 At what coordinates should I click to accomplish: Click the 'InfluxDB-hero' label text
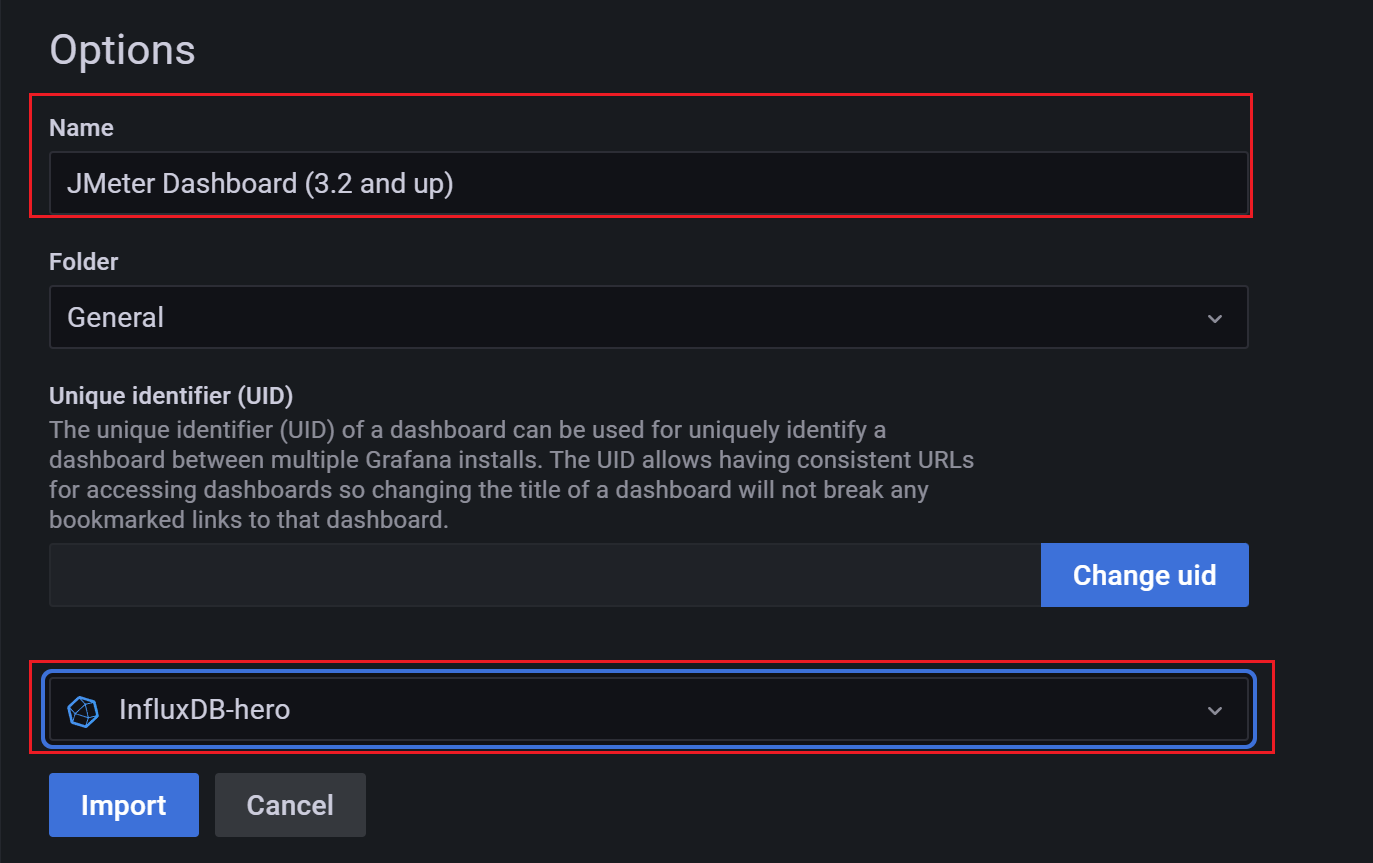tap(204, 711)
